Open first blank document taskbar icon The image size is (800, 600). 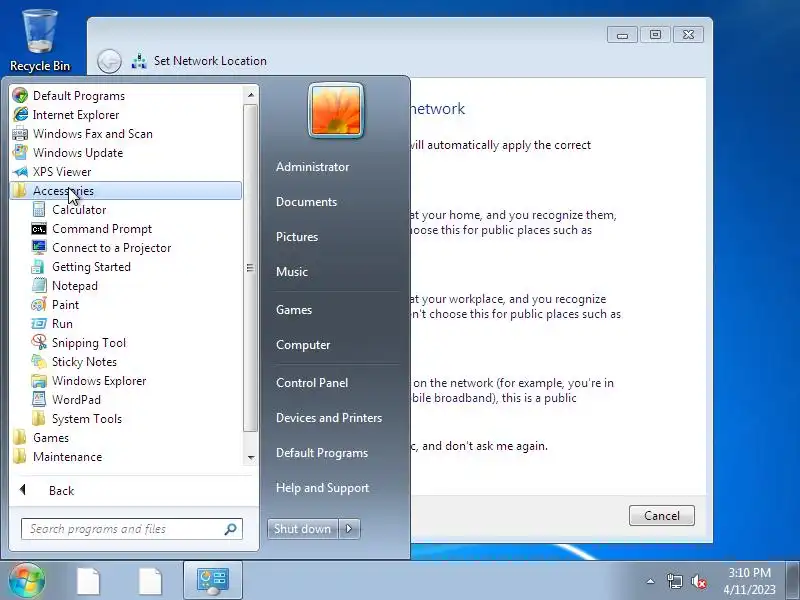point(88,581)
